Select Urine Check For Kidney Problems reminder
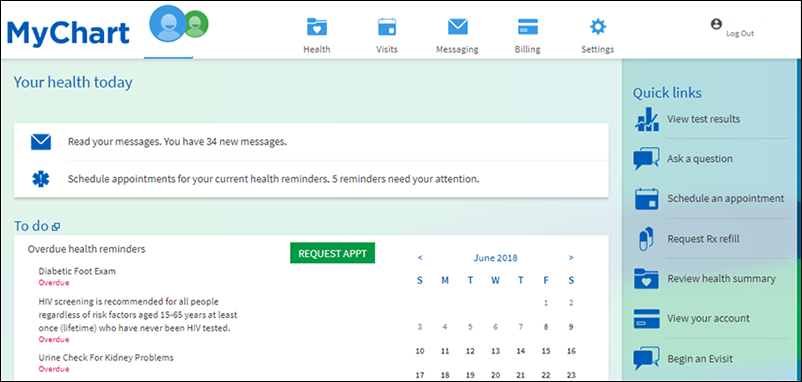The height and width of the screenshot is (382, 802). [x=106, y=357]
